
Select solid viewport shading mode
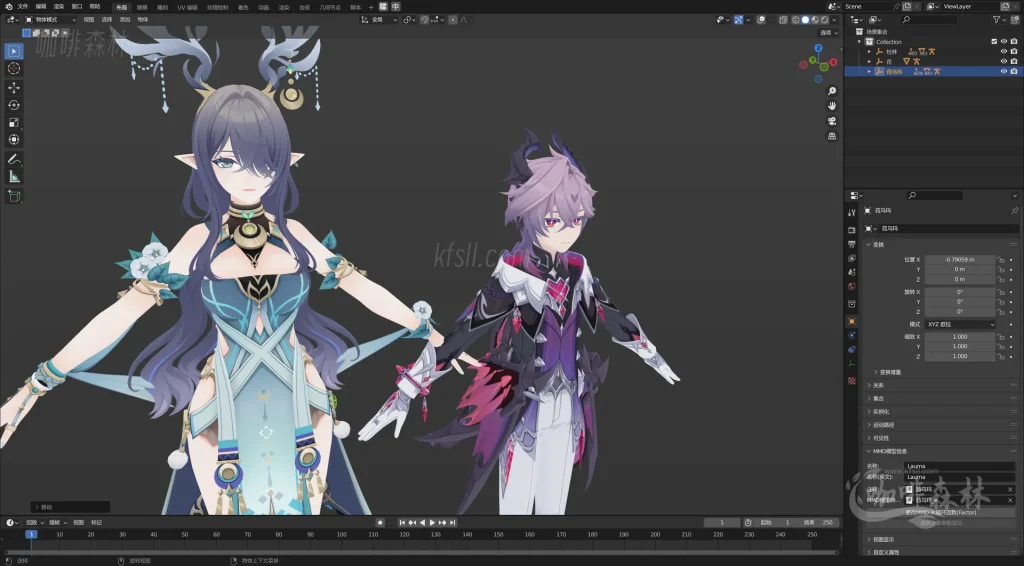click(x=805, y=20)
